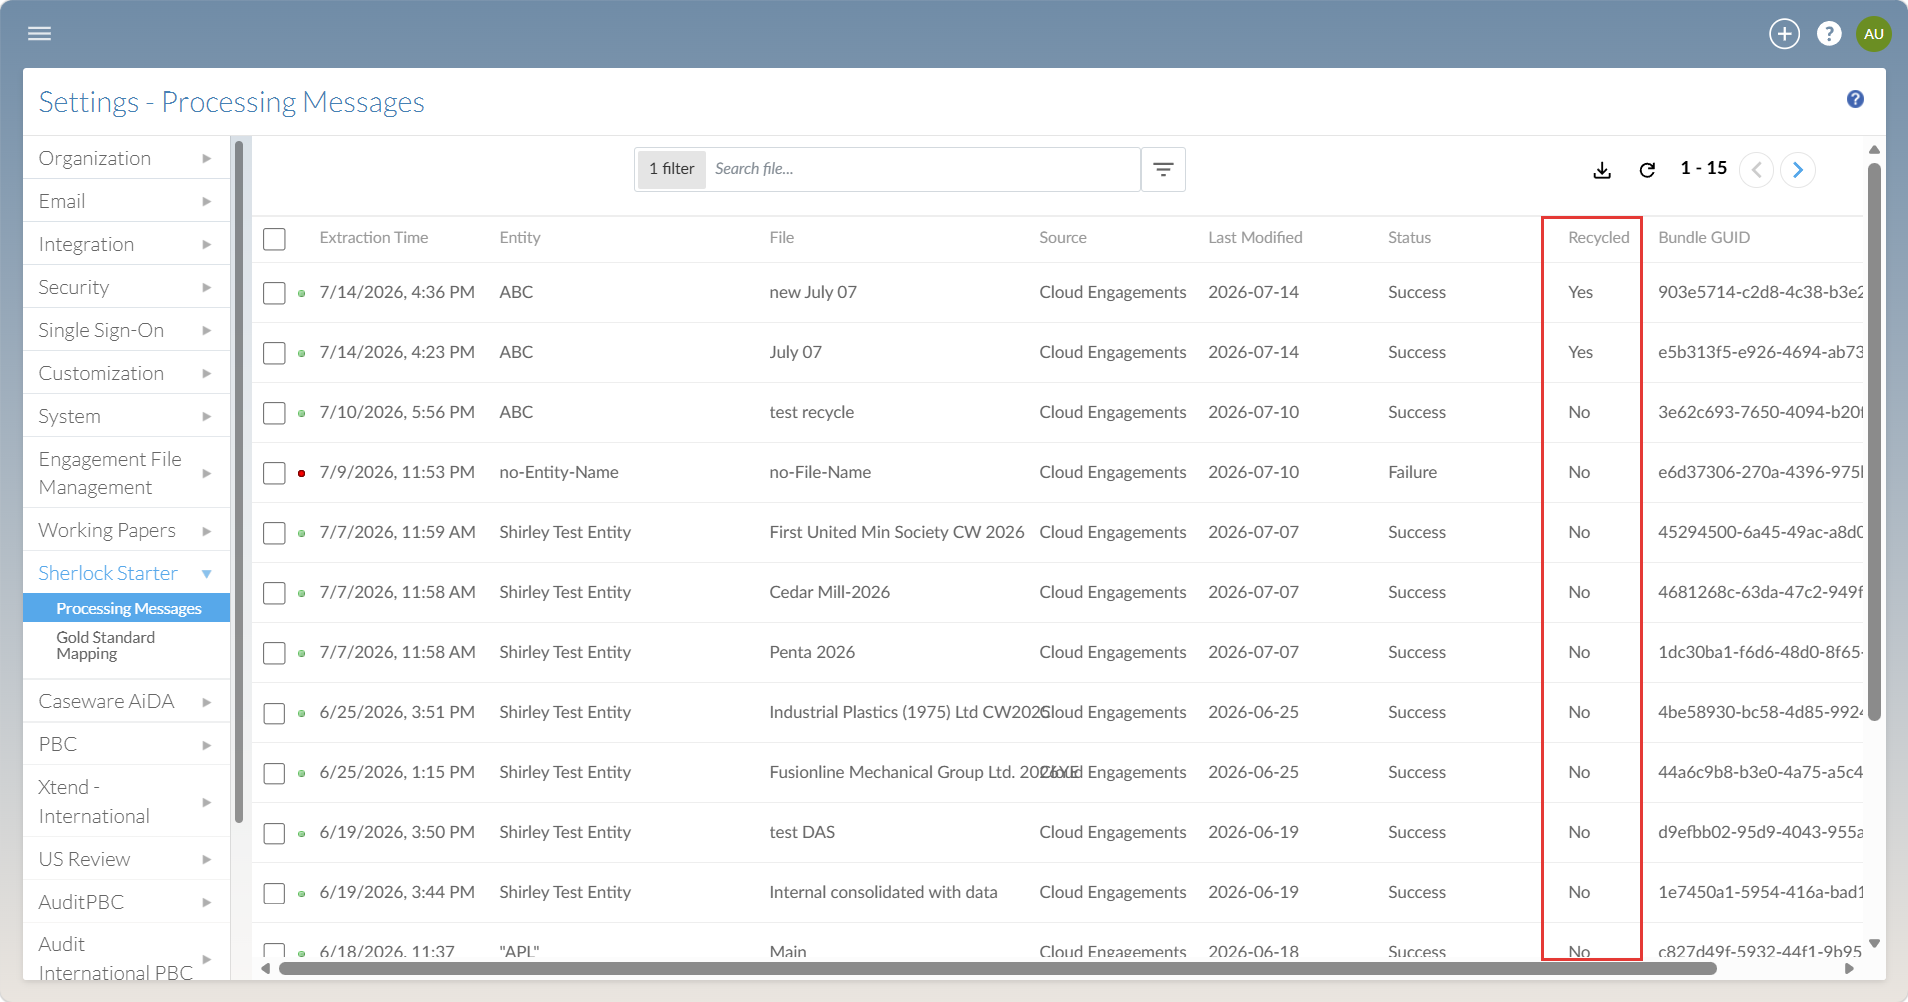Check the Industrial Plastics row
Screen dimensions: 1908x1002
274,713
